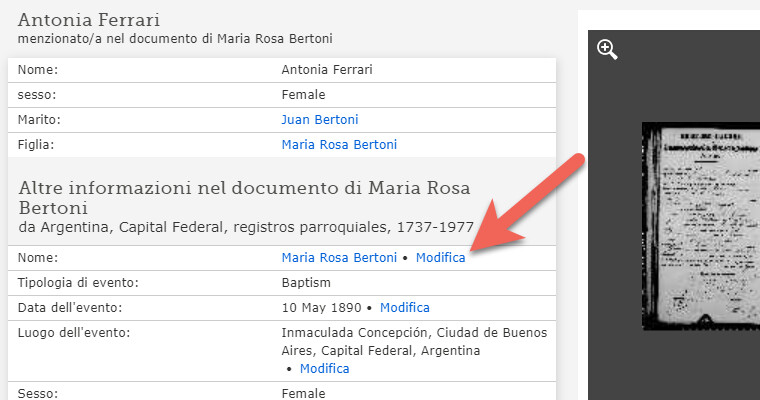760x400 pixels.
Task: Select the Baptism event type value
Action: tap(306, 283)
